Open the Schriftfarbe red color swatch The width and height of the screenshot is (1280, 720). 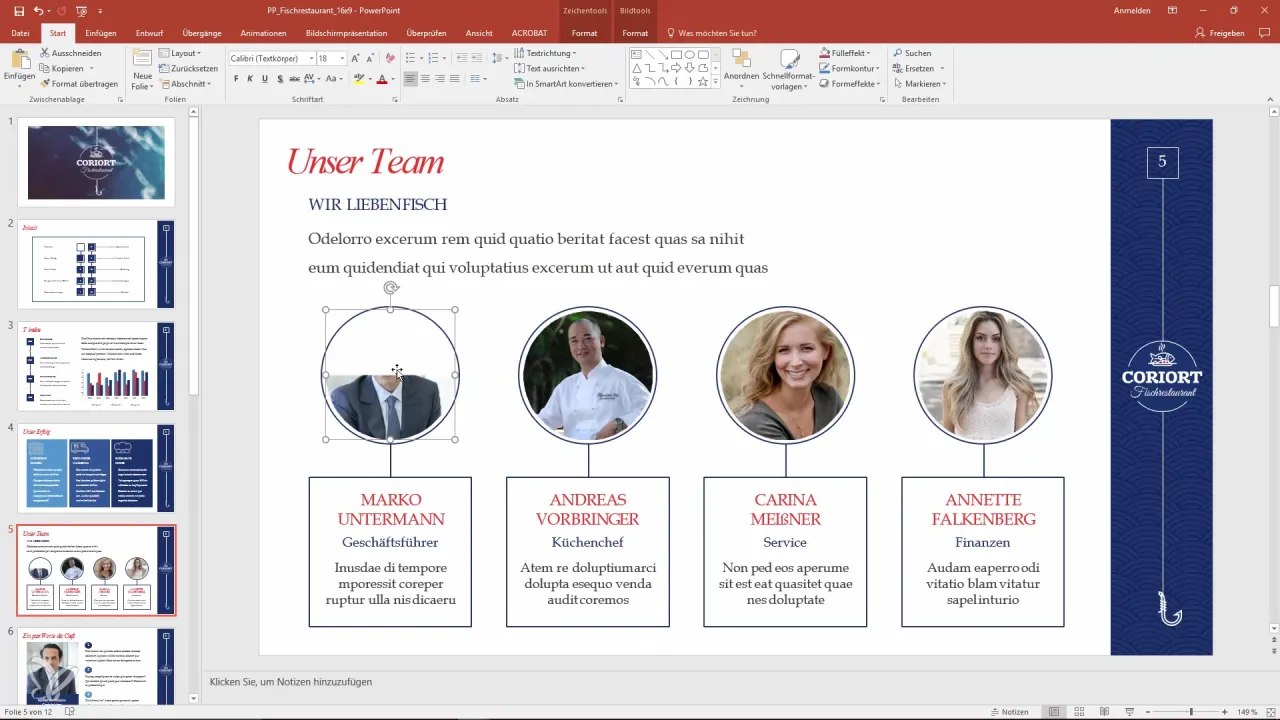pos(382,79)
